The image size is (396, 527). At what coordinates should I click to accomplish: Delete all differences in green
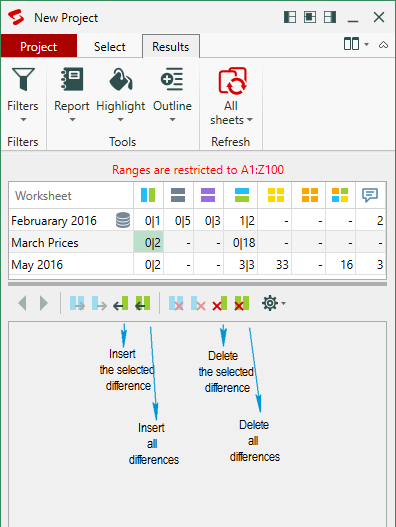click(x=241, y=303)
